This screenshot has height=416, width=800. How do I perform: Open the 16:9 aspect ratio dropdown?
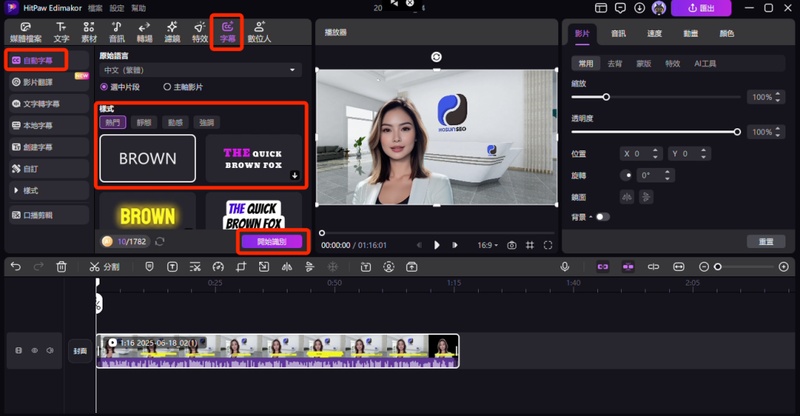point(486,245)
